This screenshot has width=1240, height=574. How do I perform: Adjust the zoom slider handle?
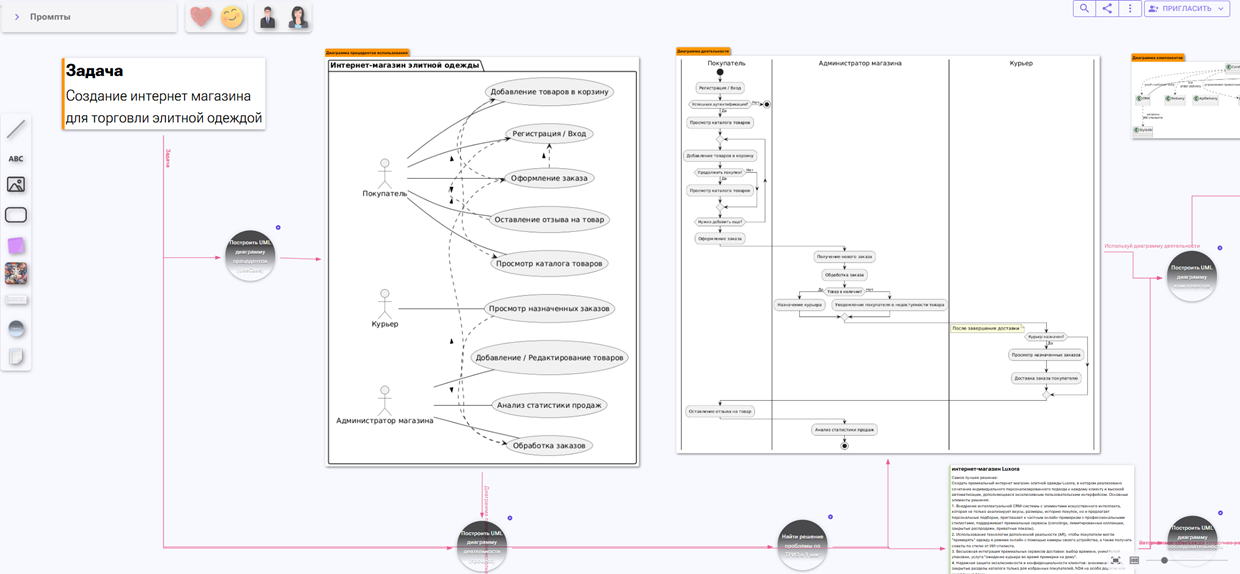1164,560
